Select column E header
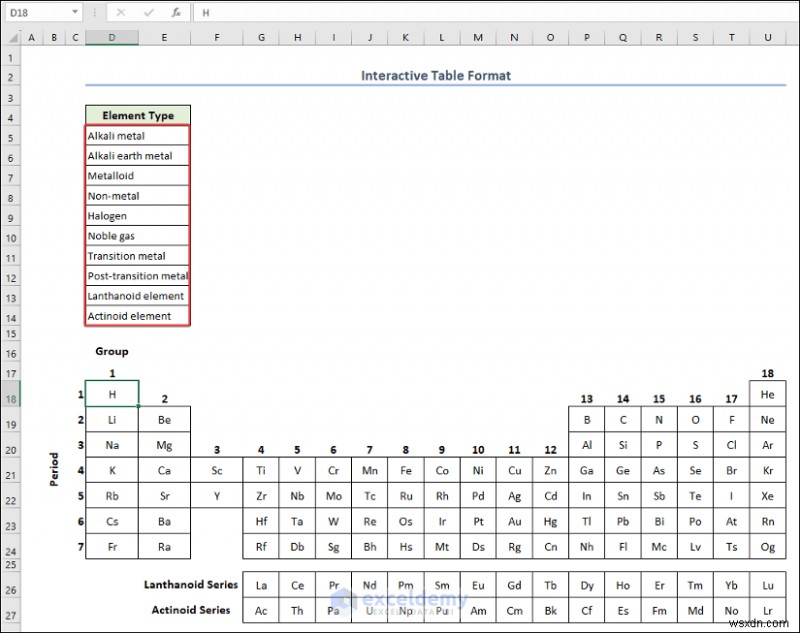This screenshot has width=800, height=633. (164, 37)
